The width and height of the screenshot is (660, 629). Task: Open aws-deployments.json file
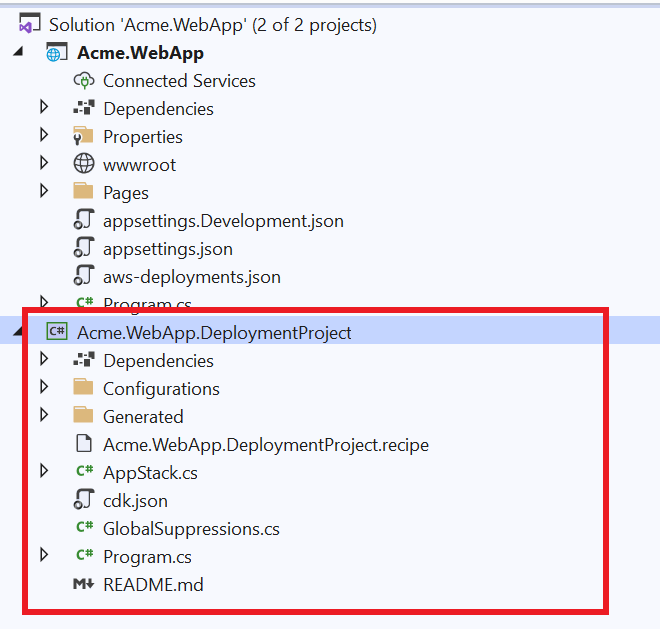[x=192, y=277]
